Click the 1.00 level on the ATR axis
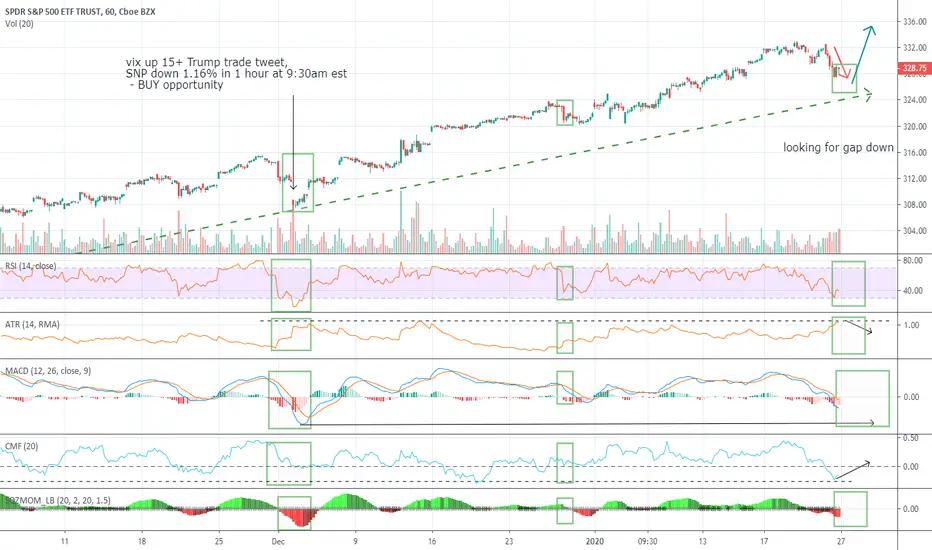Viewport: 932px width, 550px height. pyautogui.click(x=911, y=325)
